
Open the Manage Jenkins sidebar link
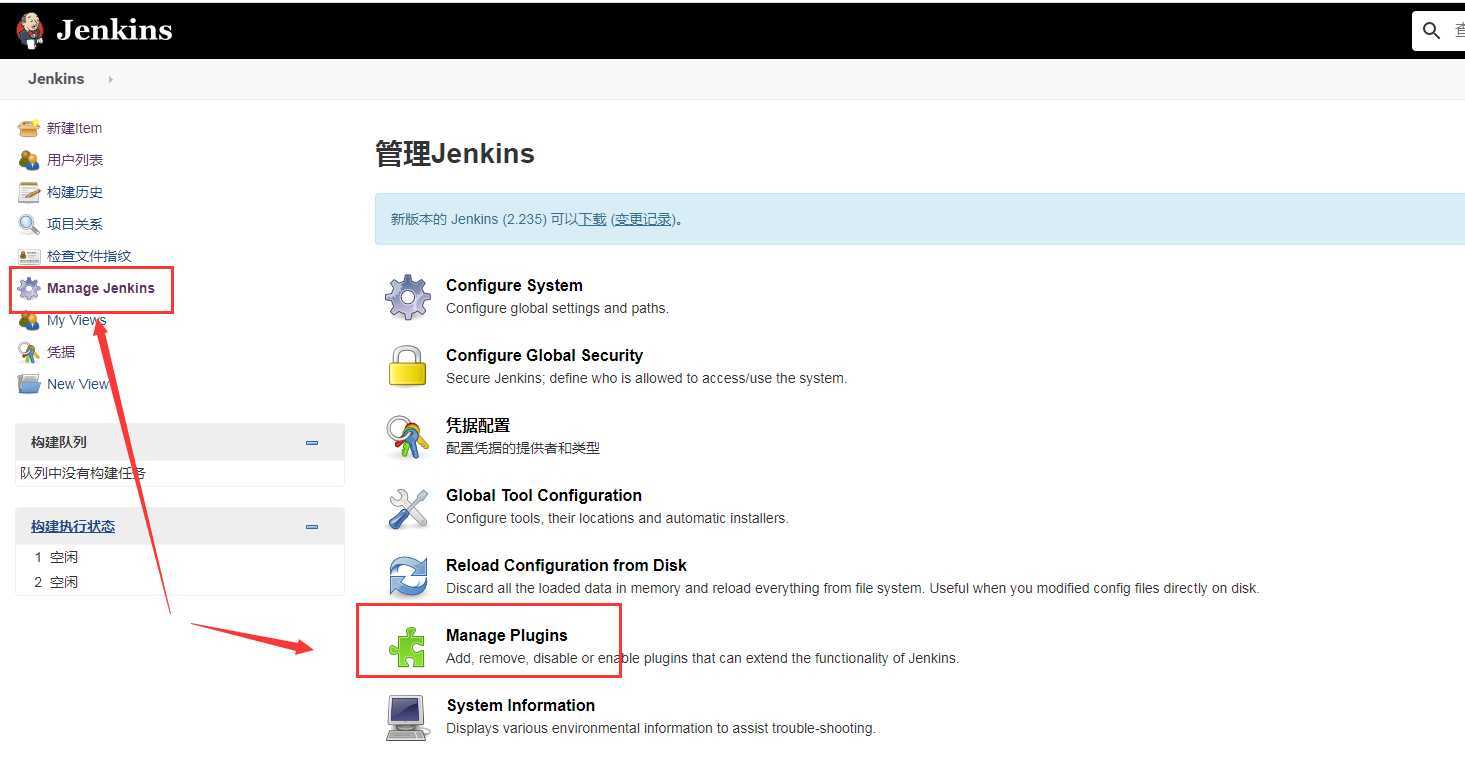tap(101, 288)
